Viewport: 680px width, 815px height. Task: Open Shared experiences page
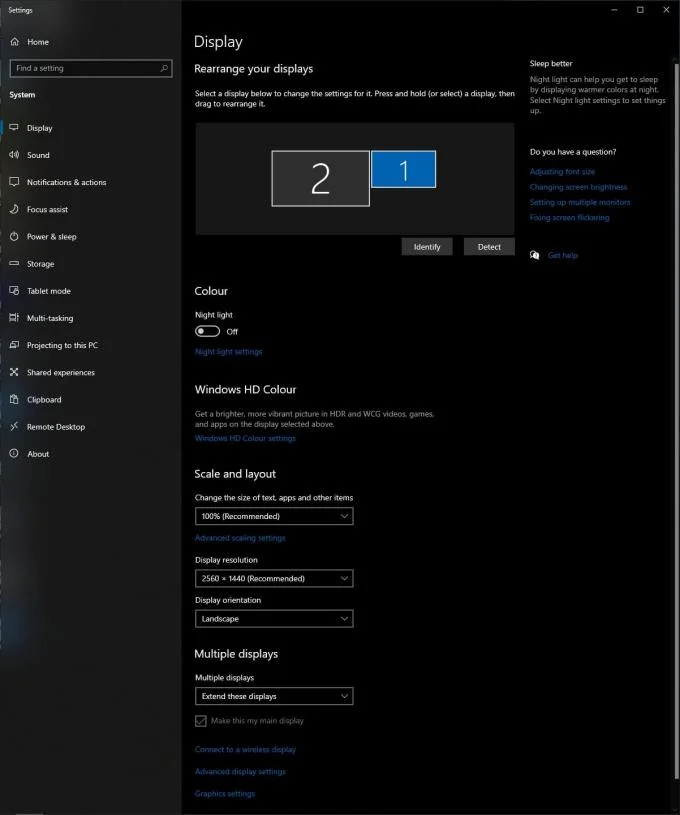coord(61,373)
